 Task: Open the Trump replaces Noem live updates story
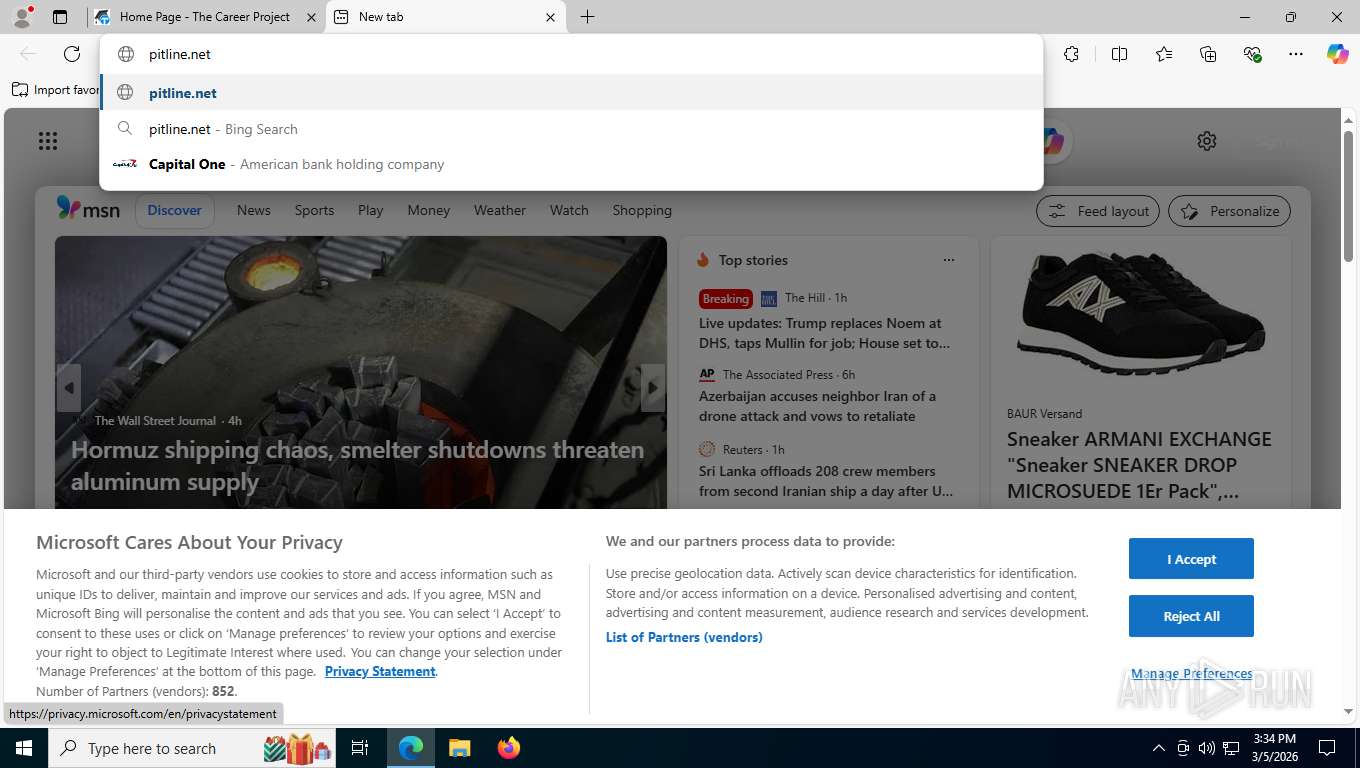point(824,333)
